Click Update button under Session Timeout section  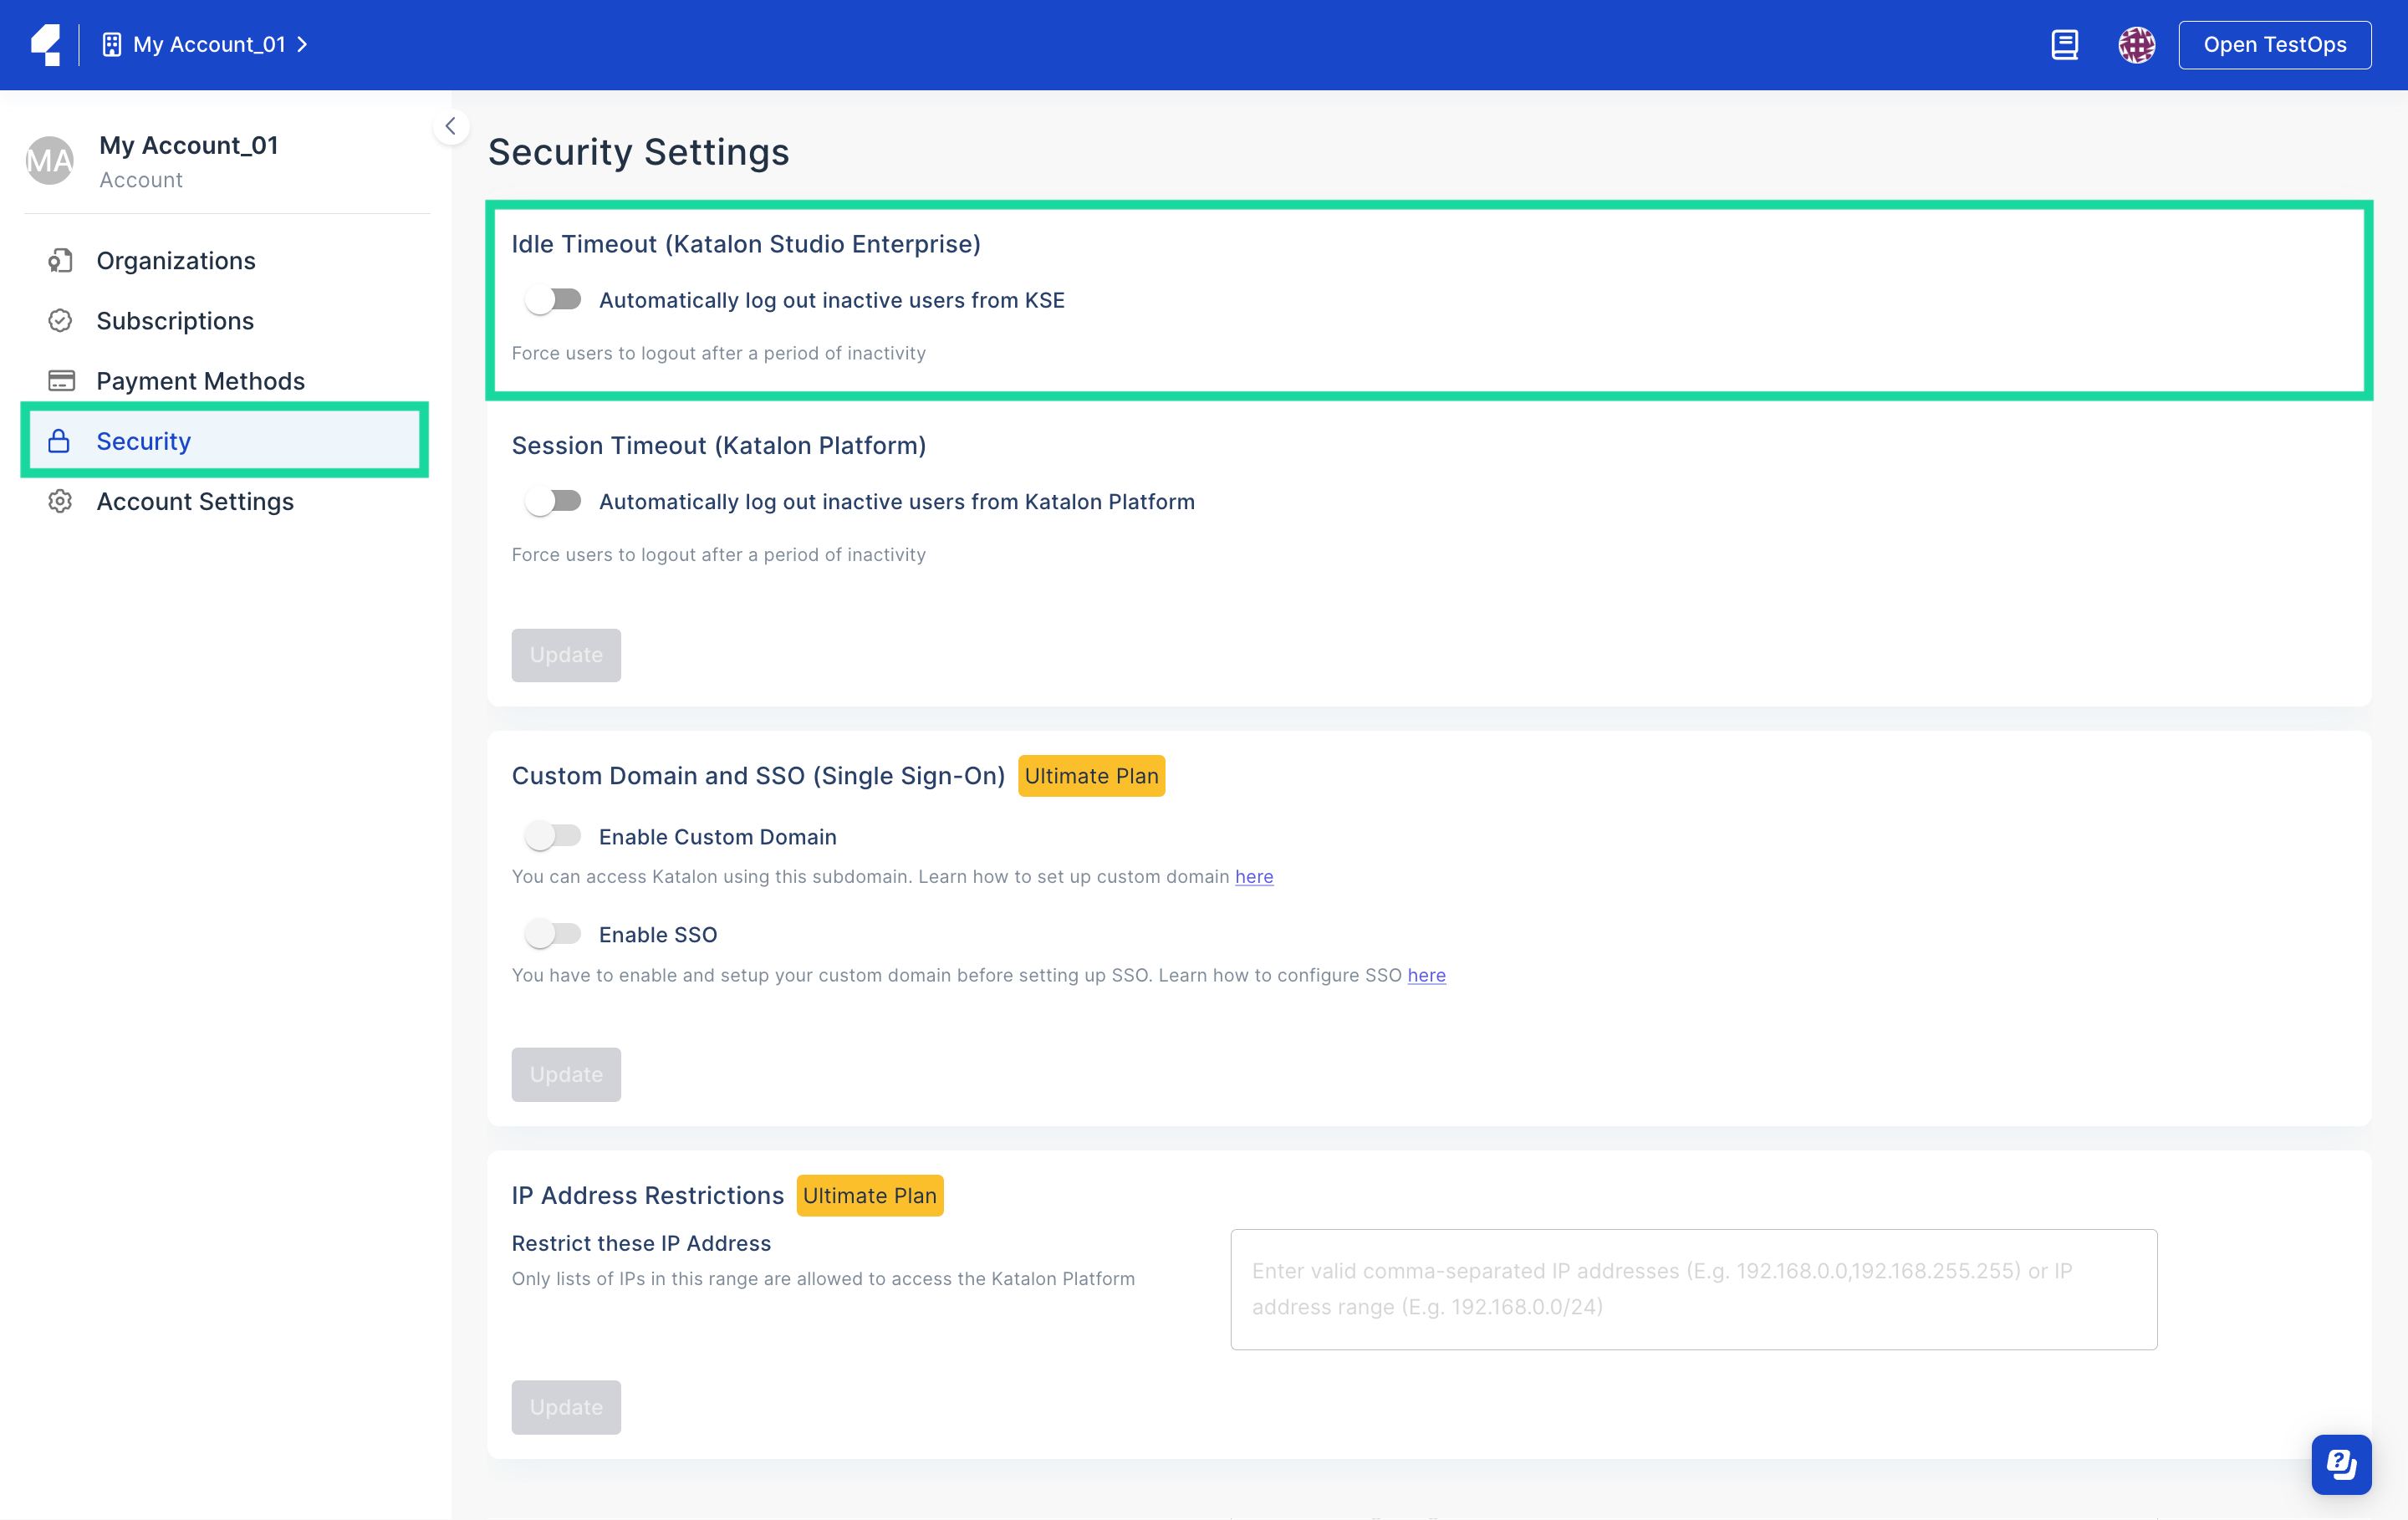566,655
